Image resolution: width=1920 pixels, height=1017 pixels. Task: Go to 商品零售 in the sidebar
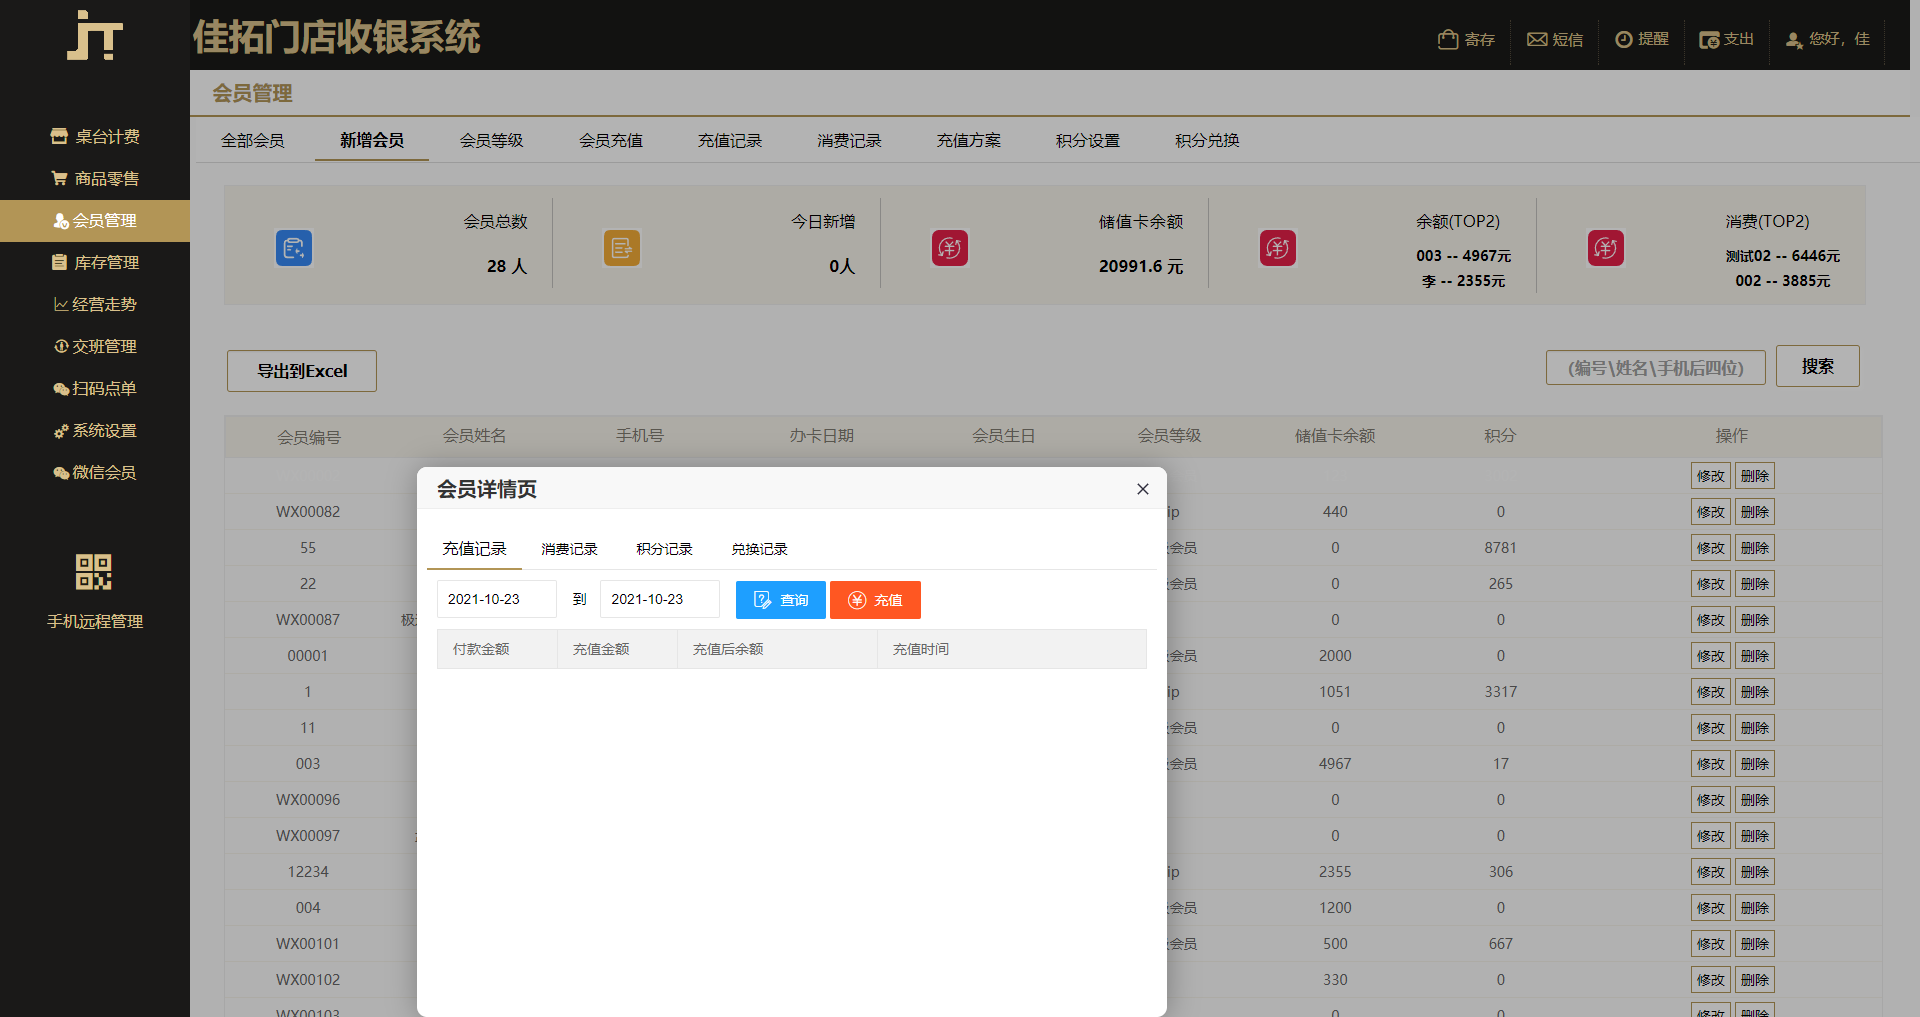[x=95, y=178]
